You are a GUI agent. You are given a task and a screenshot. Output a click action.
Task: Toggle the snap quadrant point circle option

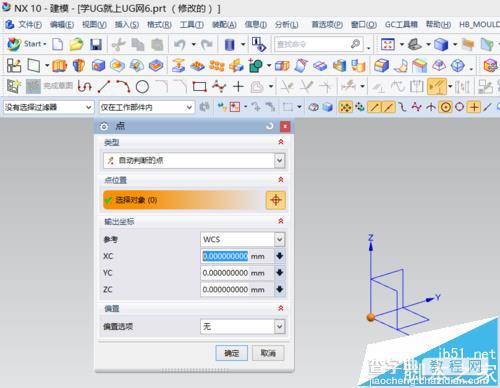(460, 107)
